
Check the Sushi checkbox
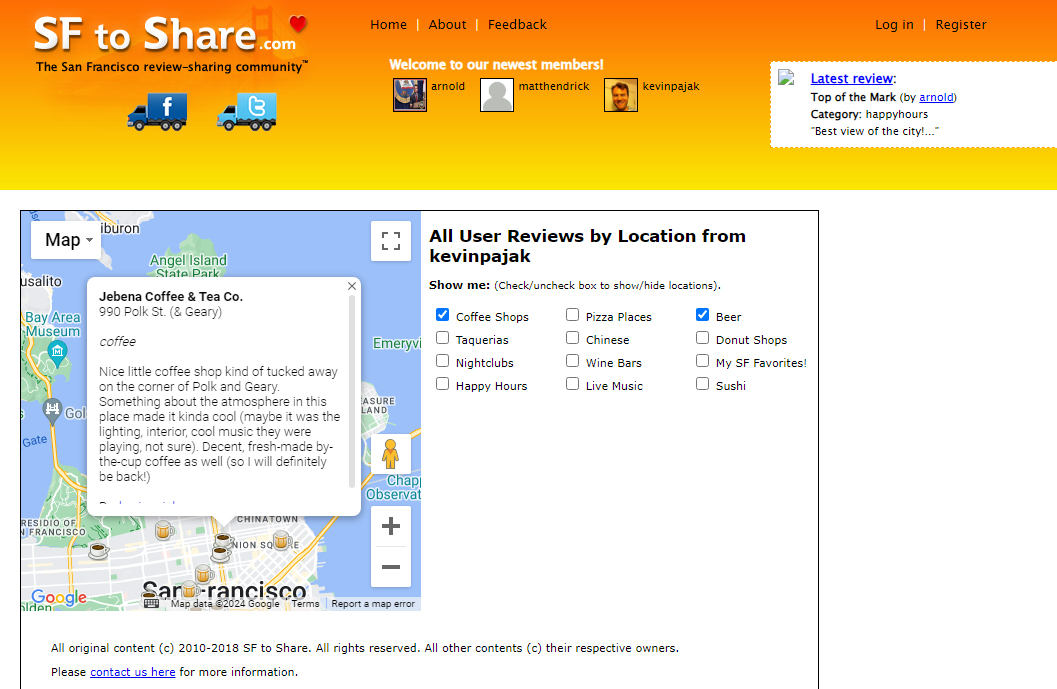(x=703, y=384)
